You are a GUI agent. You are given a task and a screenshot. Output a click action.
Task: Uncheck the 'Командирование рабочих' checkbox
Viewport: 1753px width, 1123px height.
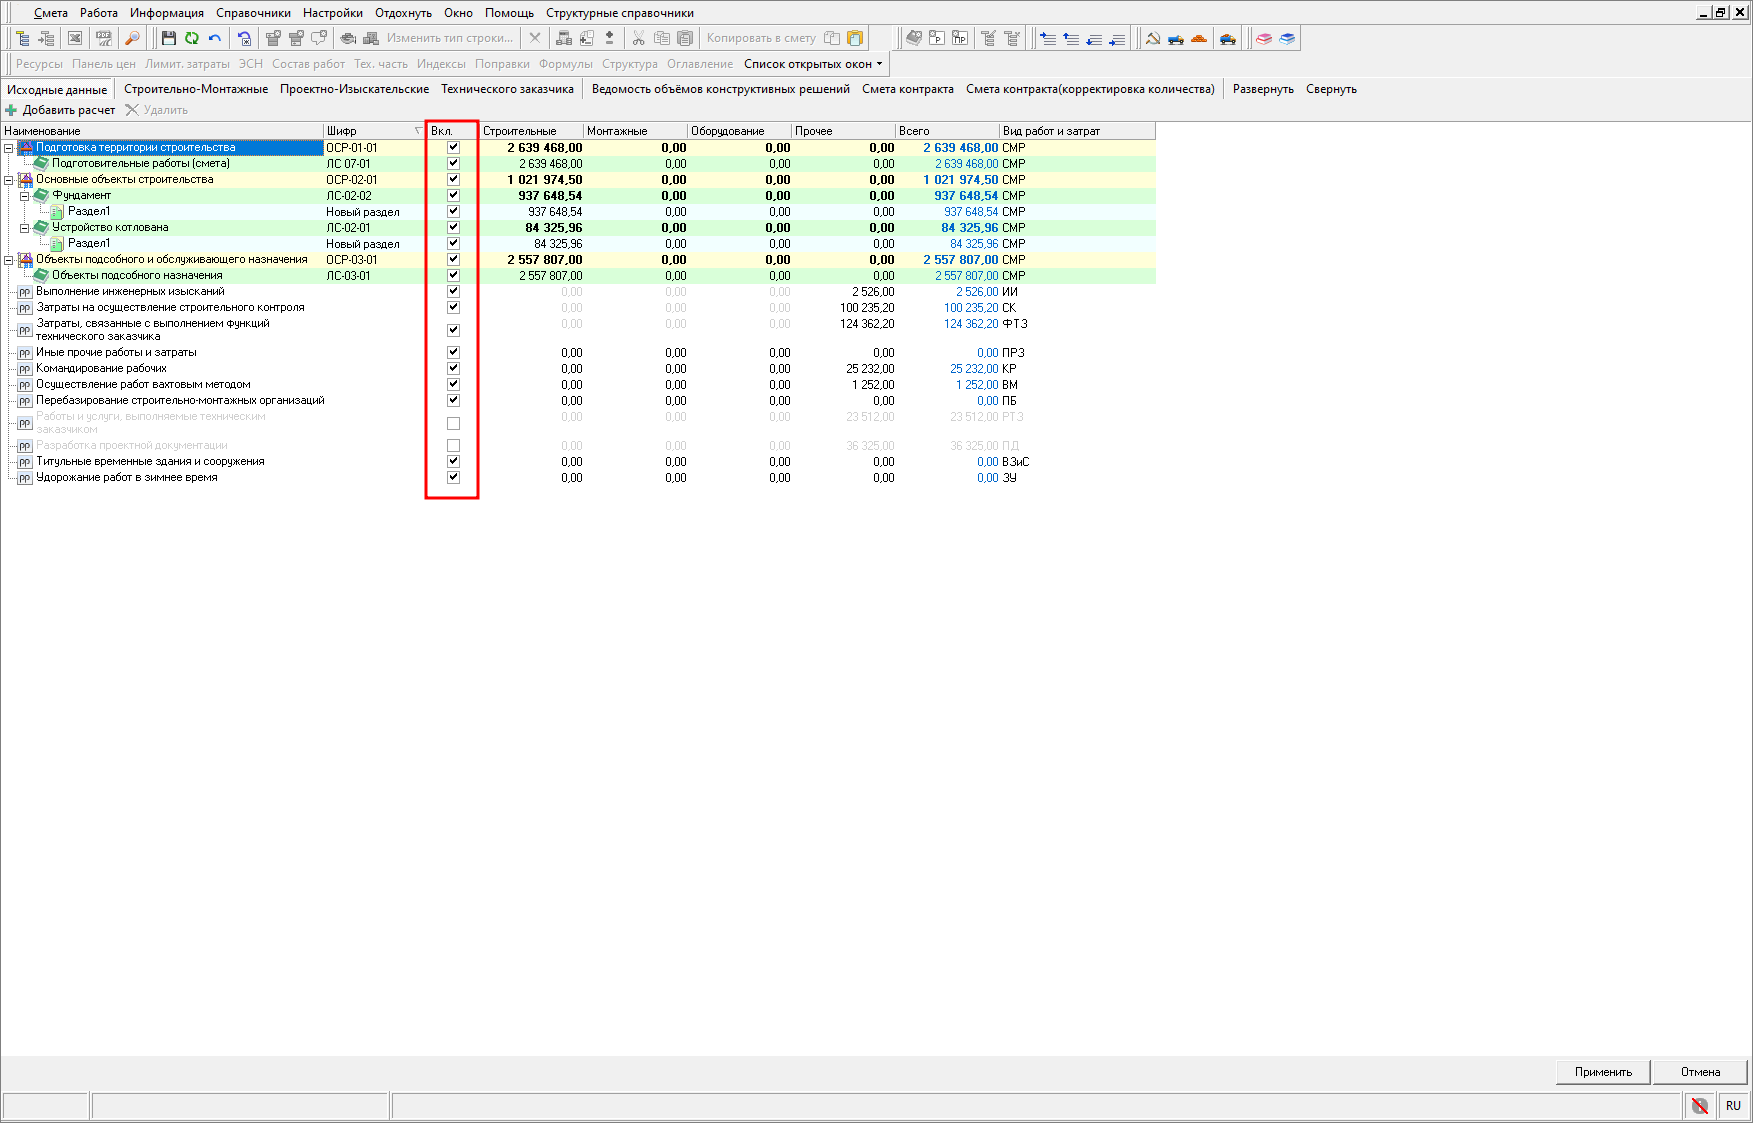coord(453,368)
